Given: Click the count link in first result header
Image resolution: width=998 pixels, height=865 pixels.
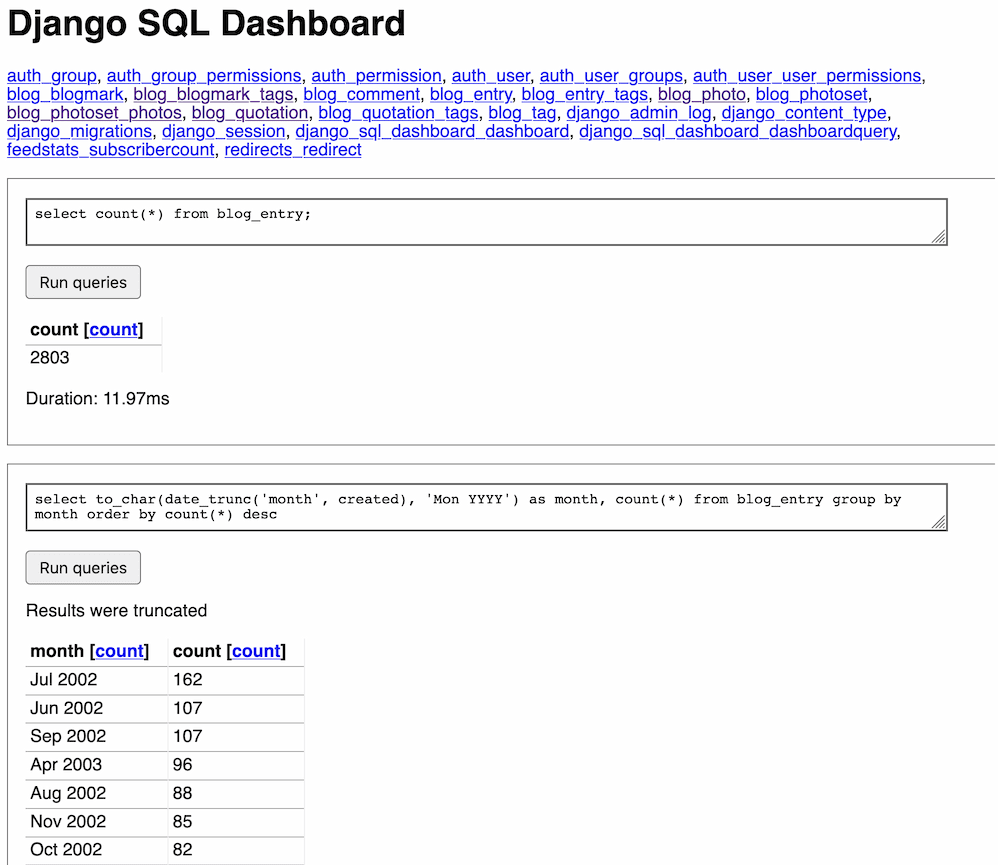Looking at the screenshot, I should tap(113, 330).
